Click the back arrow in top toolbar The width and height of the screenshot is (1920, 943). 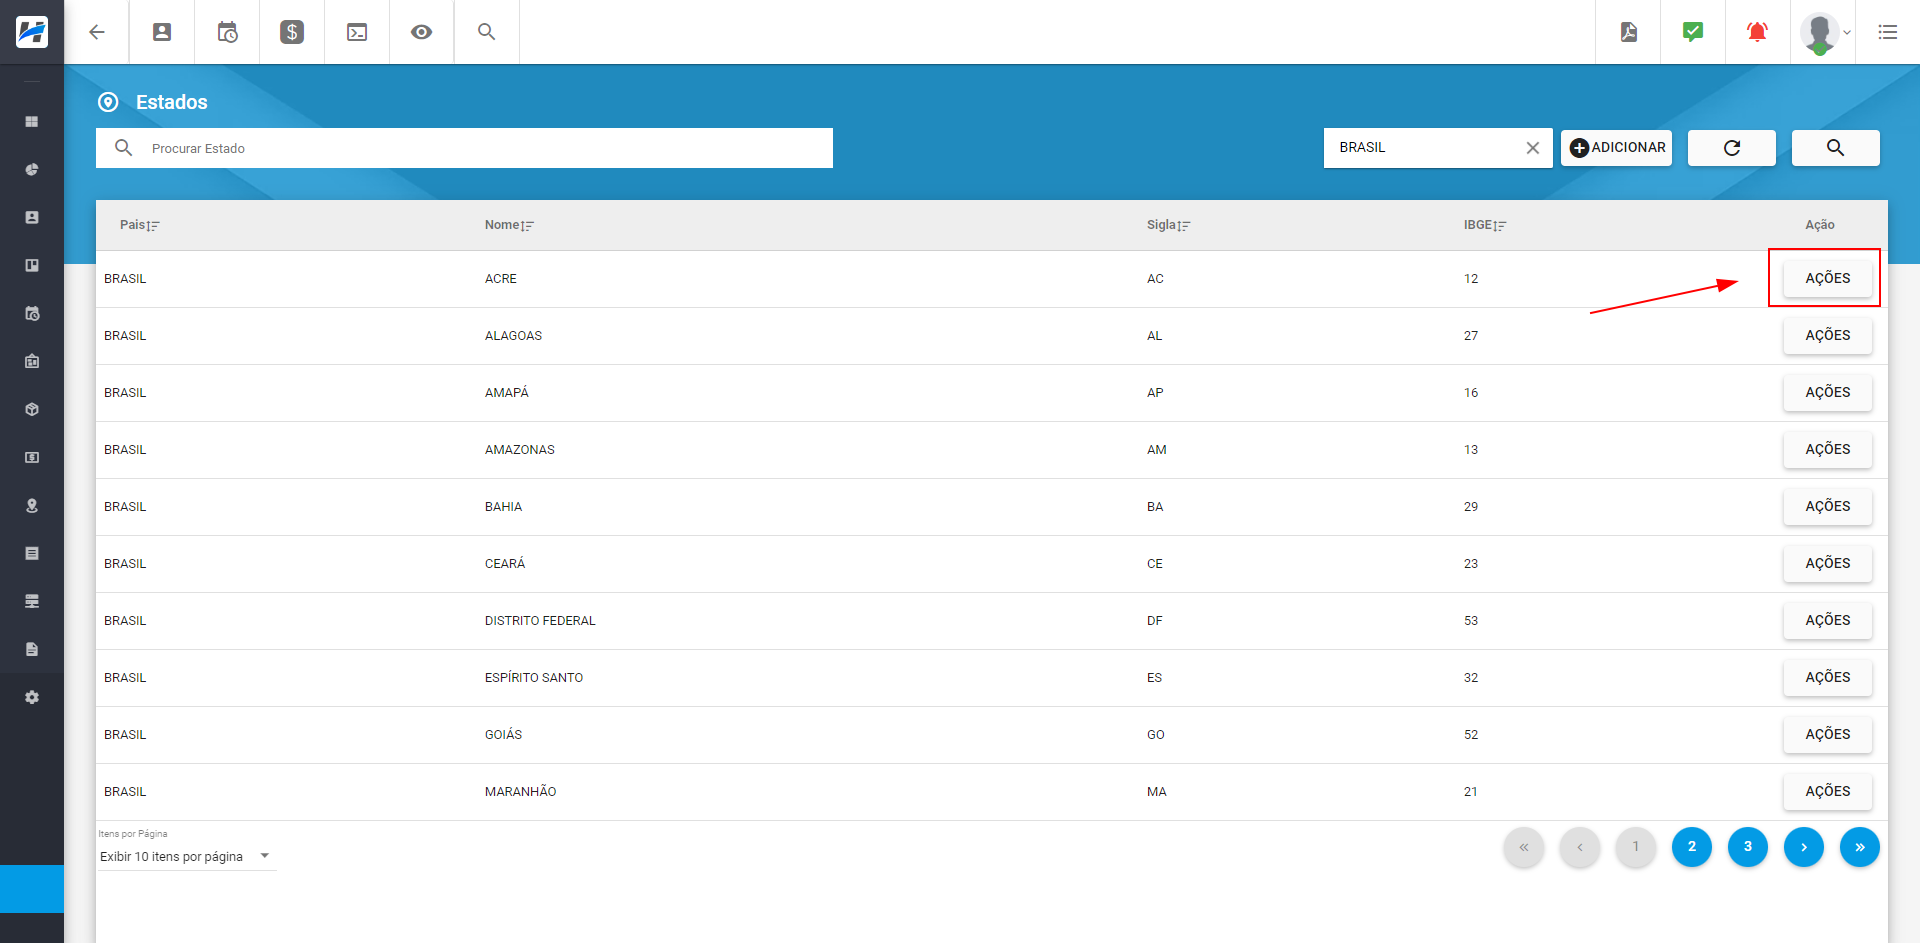(97, 32)
